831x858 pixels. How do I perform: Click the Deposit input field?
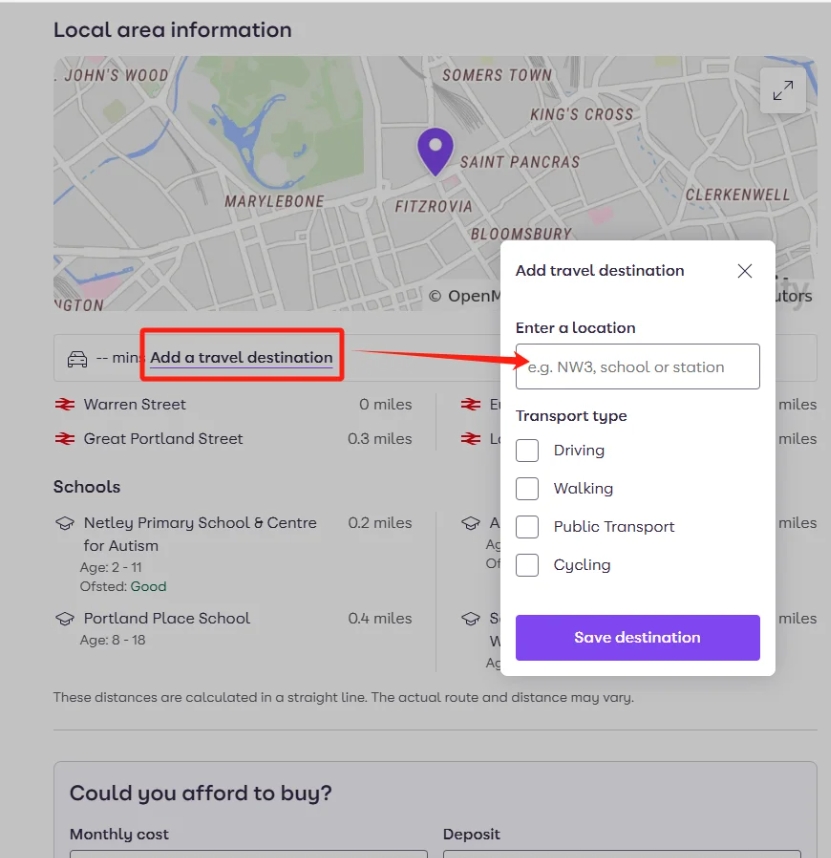tap(622, 854)
